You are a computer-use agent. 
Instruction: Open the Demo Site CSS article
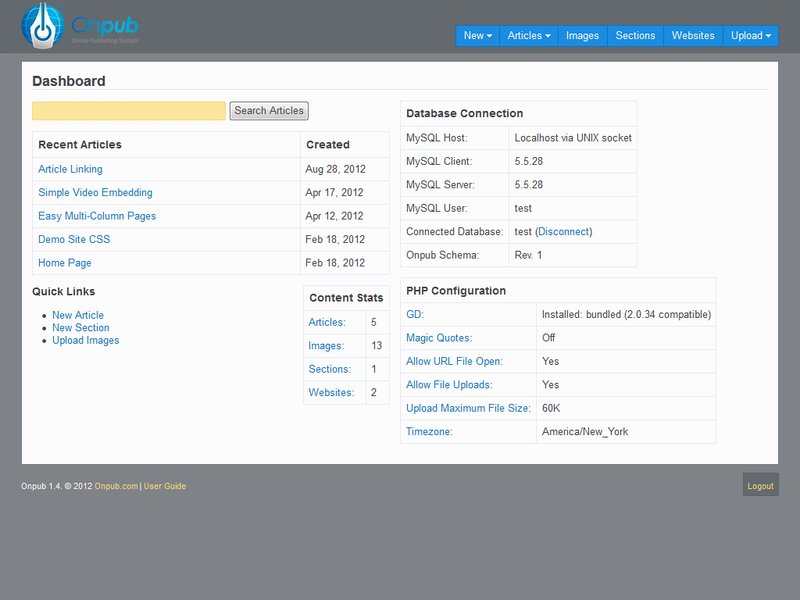(74, 239)
